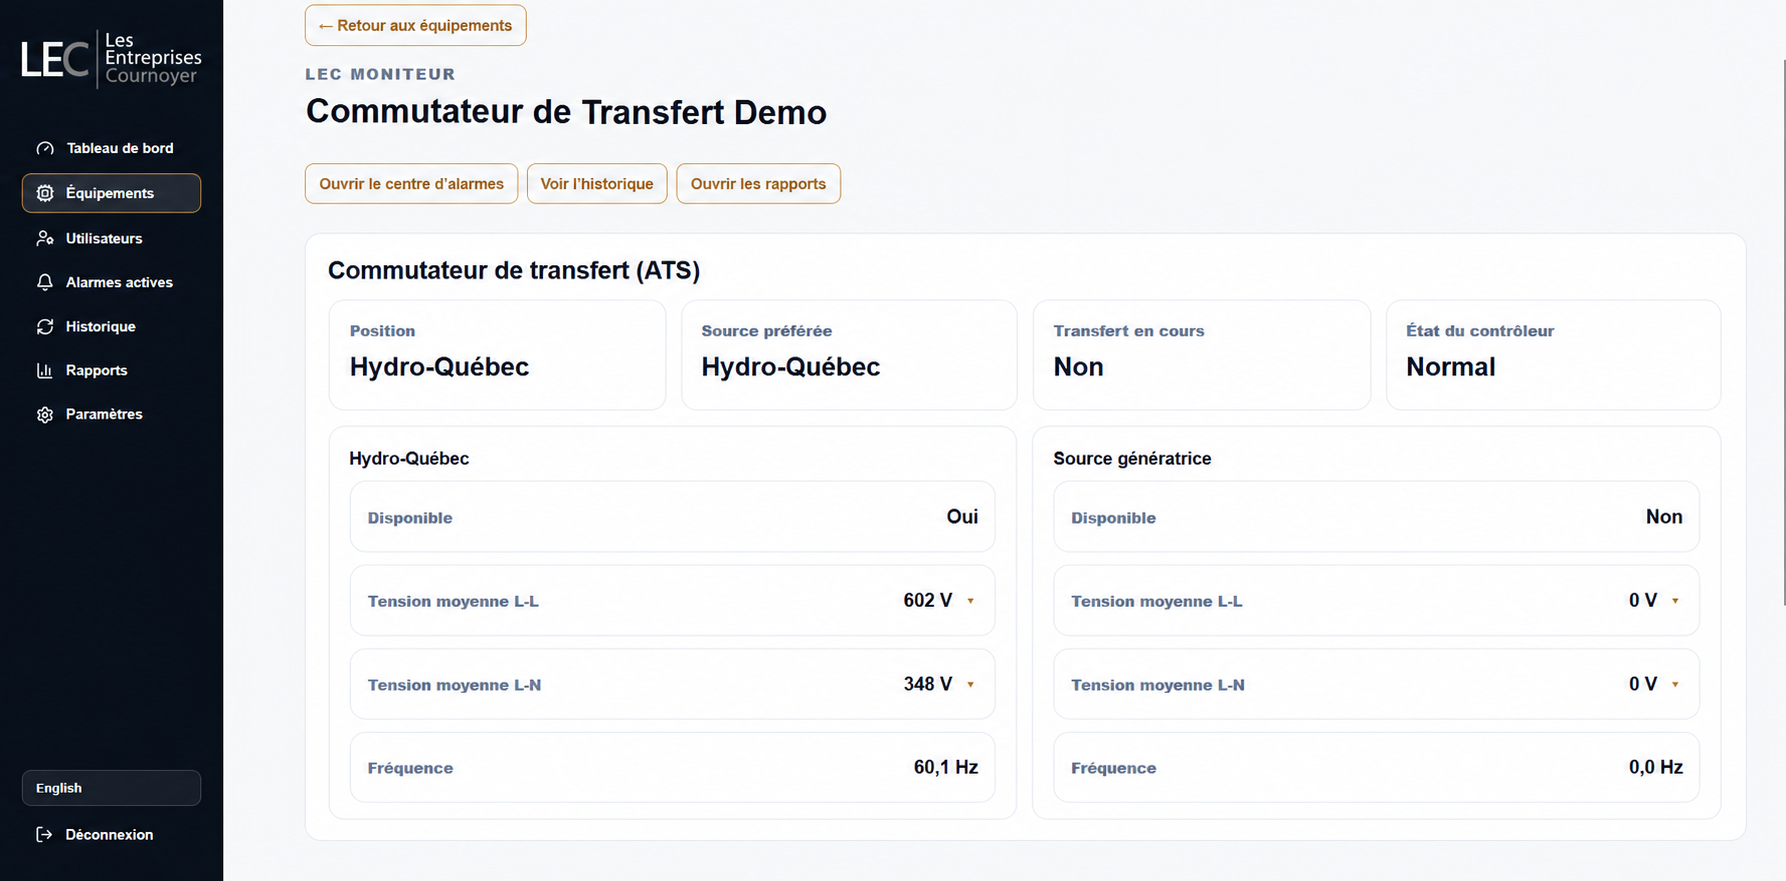Click Retour aux équipements button
This screenshot has height=881, width=1786.
(x=415, y=25)
